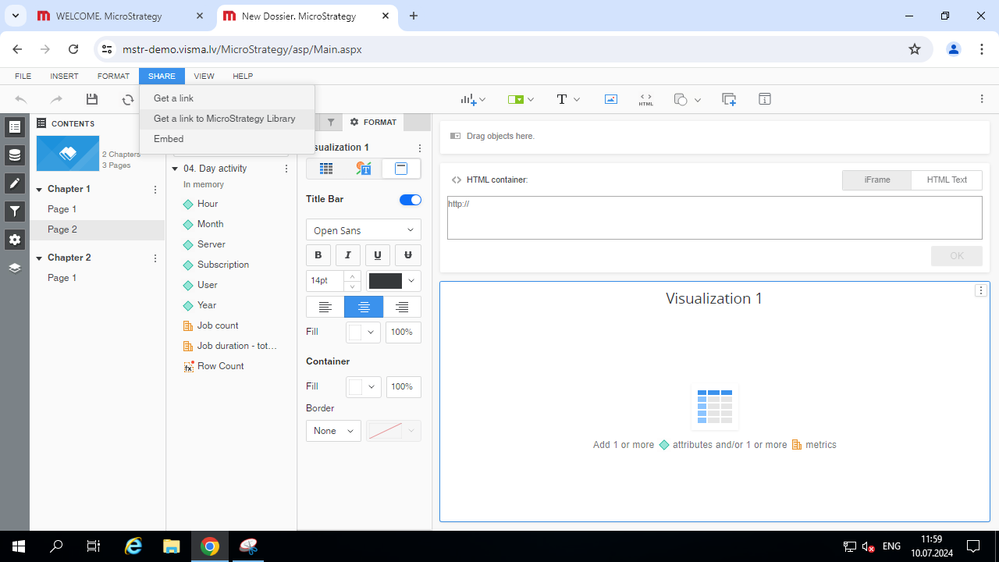Screen dimensions: 999x562
Task: Toggle italic on title text
Action: tap(348, 255)
